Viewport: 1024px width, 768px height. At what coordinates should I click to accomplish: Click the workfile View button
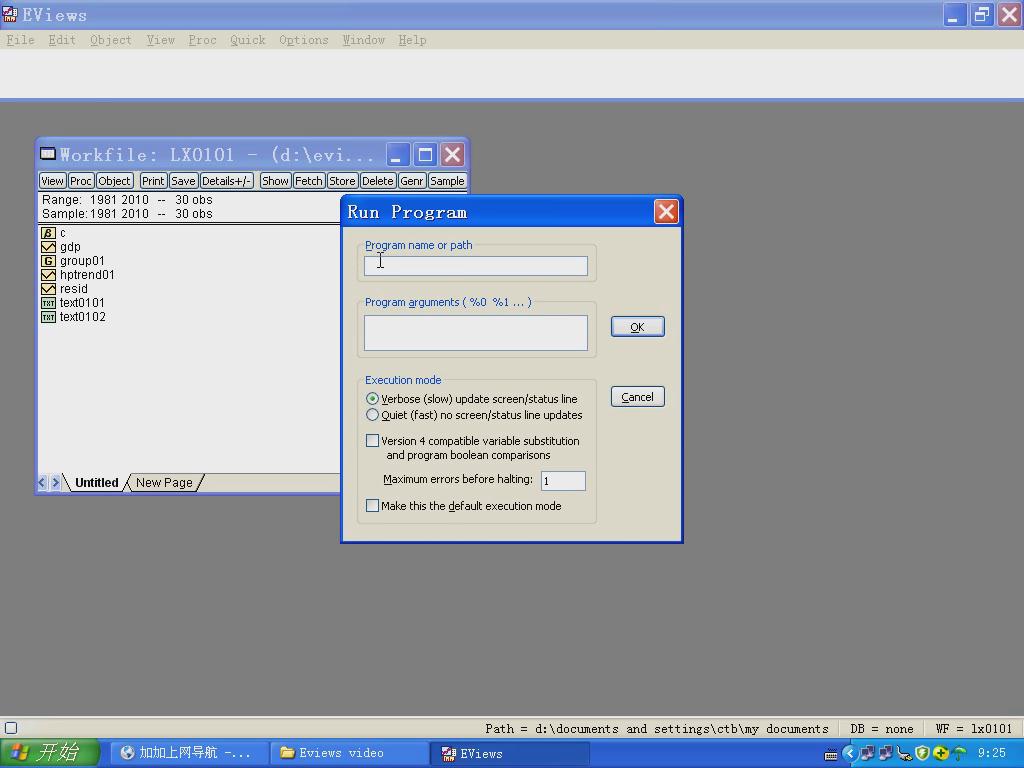pos(52,181)
